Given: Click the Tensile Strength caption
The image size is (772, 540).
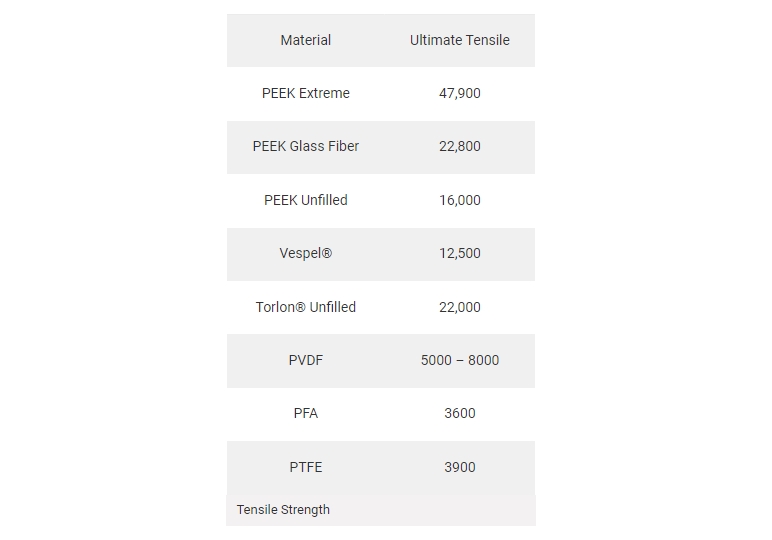Looking at the screenshot, I should point(283,509).
